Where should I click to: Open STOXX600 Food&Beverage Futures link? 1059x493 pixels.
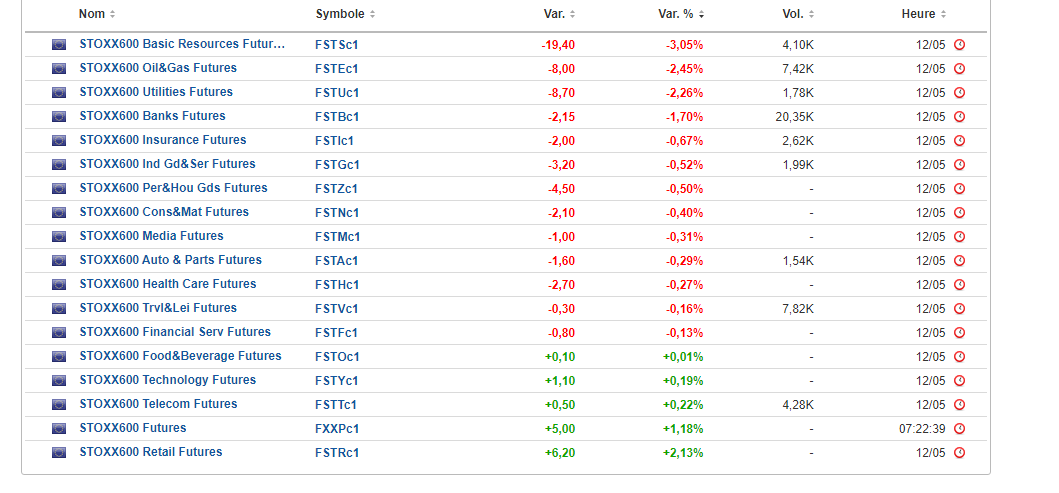(x=180, y=356)
